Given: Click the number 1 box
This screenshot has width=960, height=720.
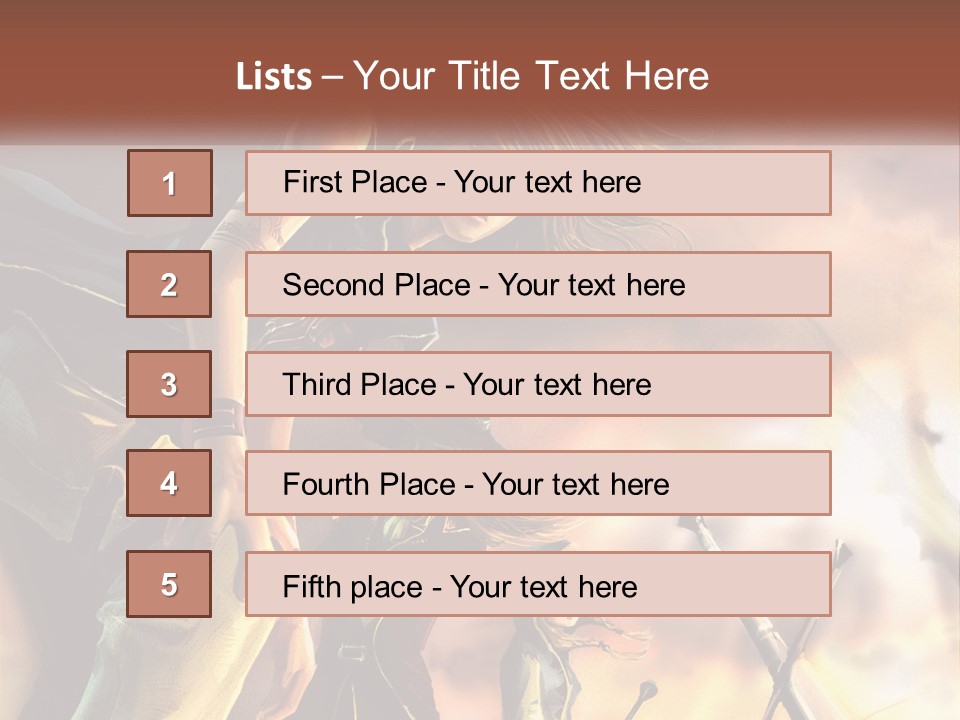Looking at the screenshot, I should tap(169, 183).
